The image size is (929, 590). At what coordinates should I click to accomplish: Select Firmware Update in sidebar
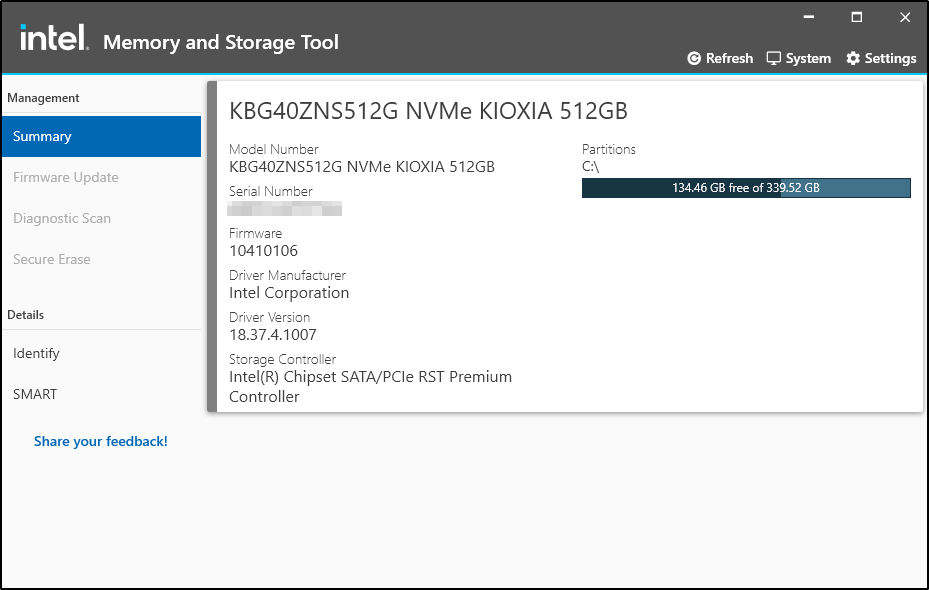pos(66,177)
